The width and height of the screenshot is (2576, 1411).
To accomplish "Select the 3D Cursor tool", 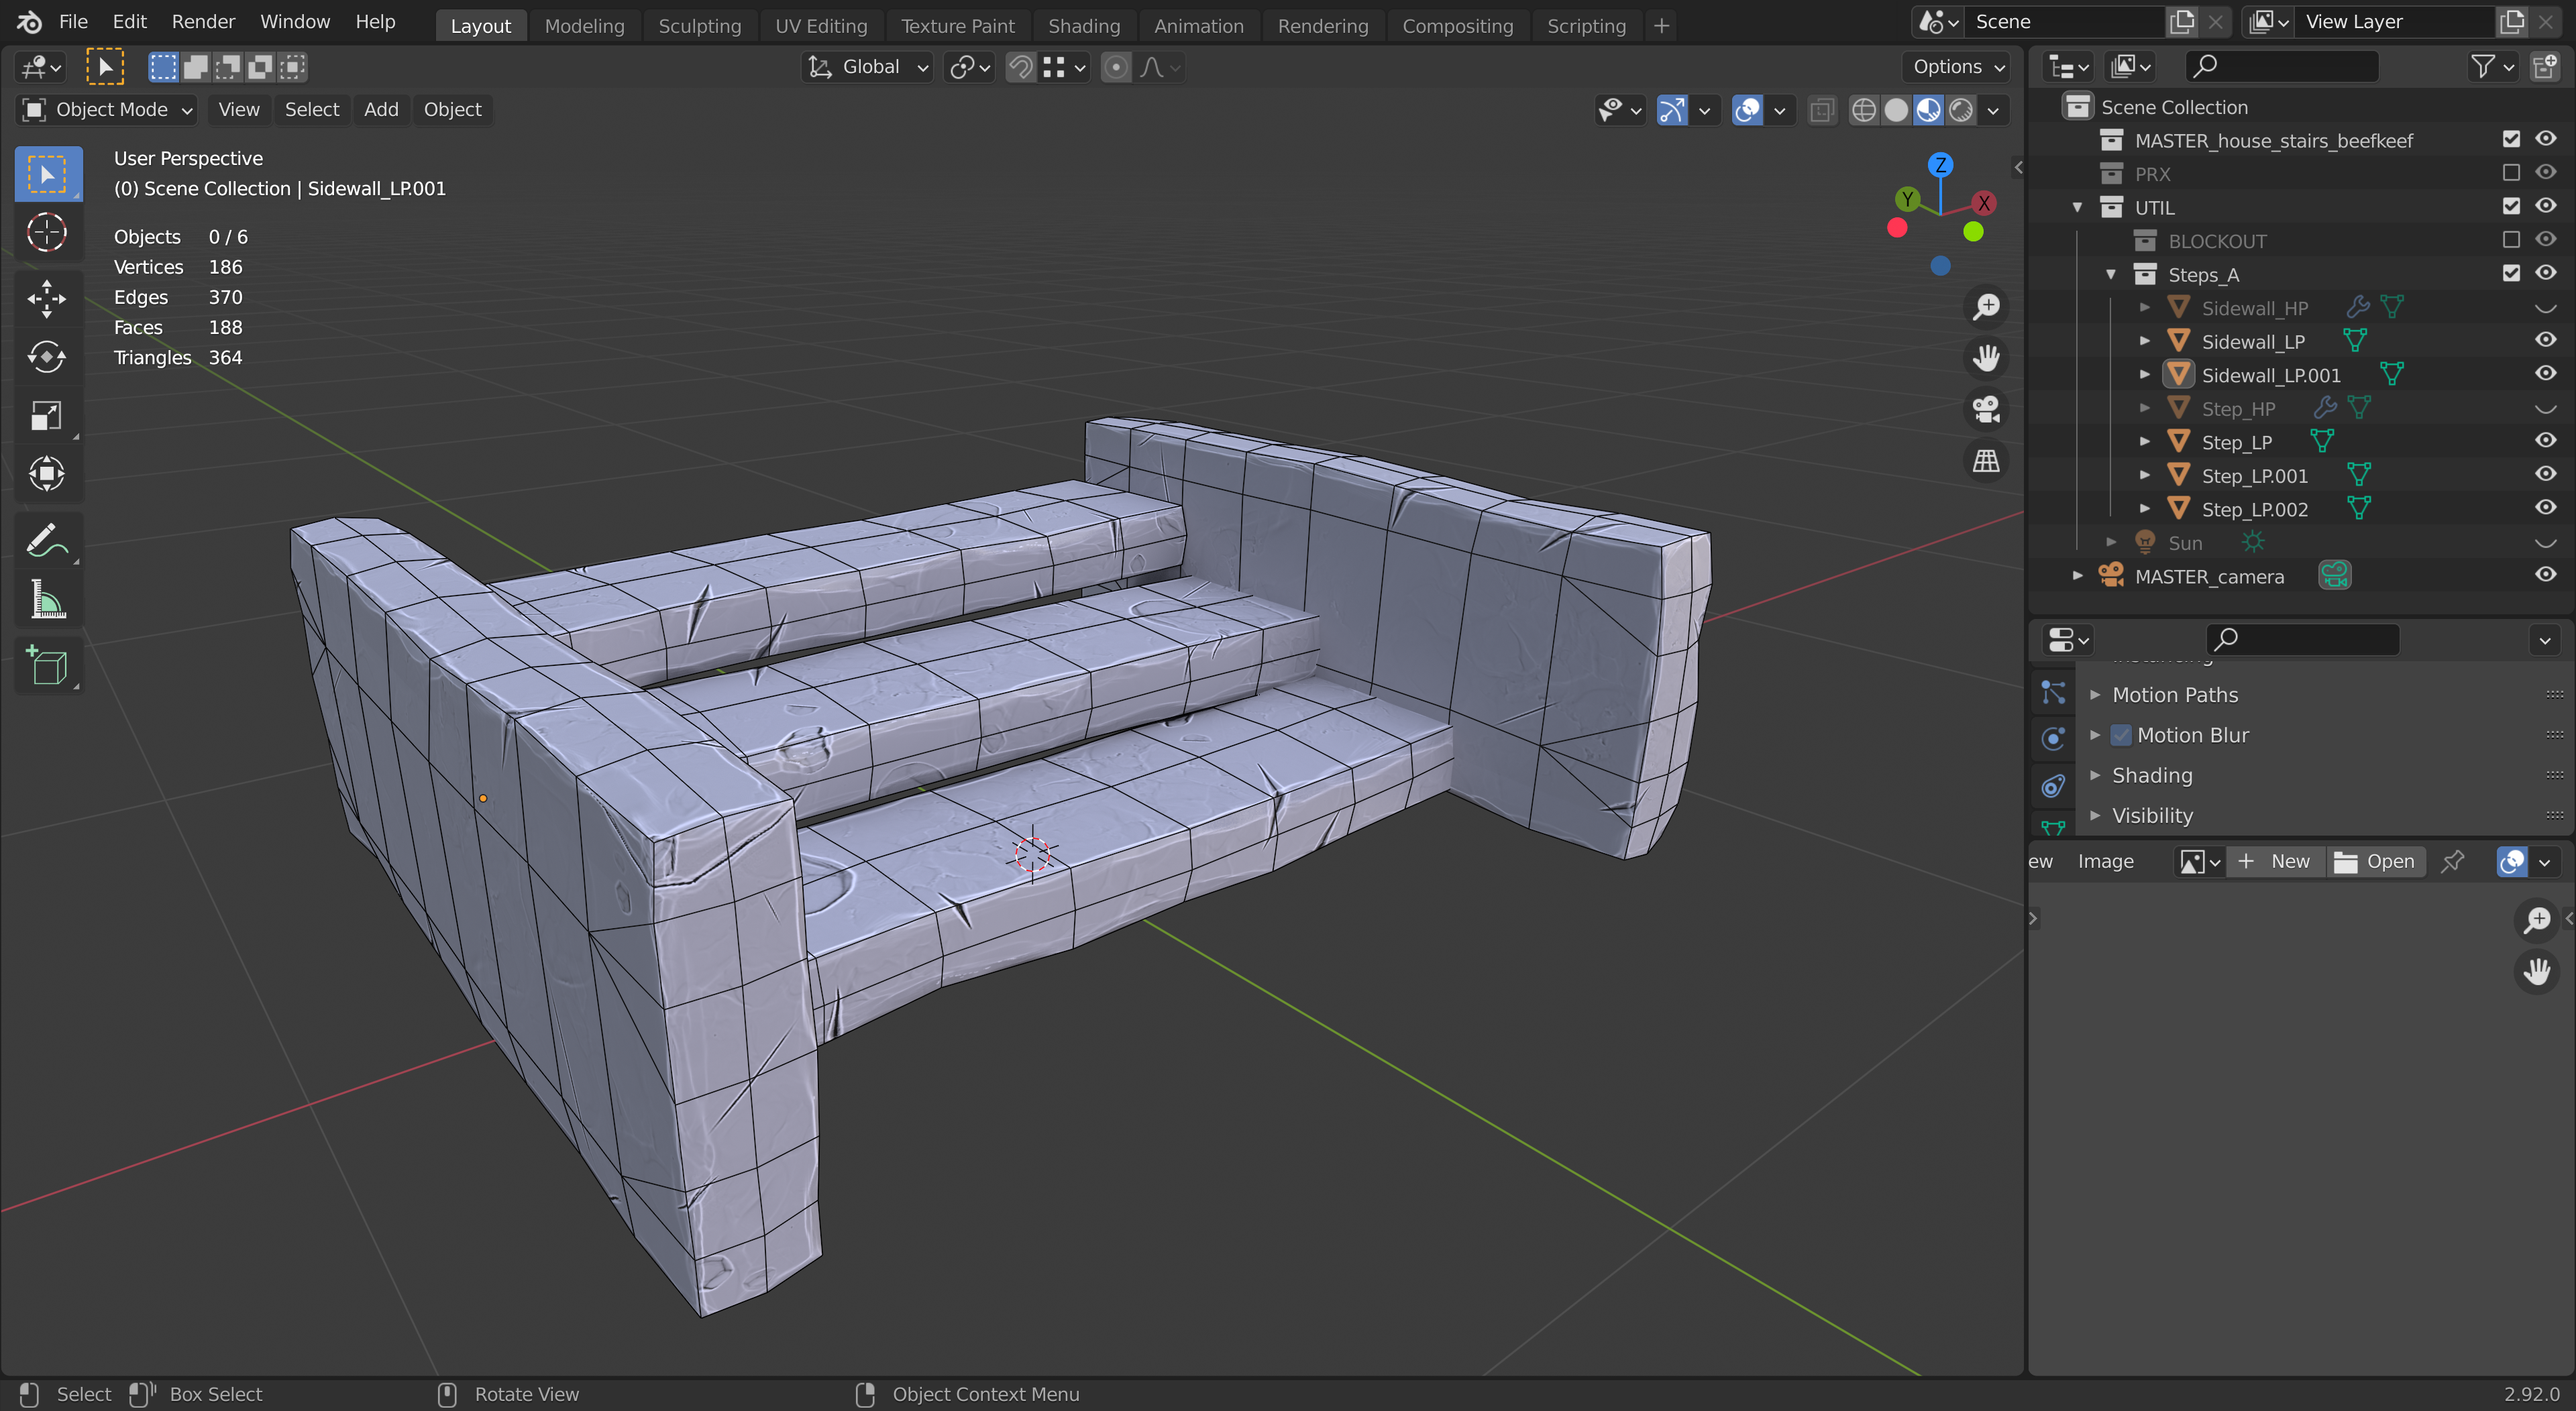I will click(46, 233).
